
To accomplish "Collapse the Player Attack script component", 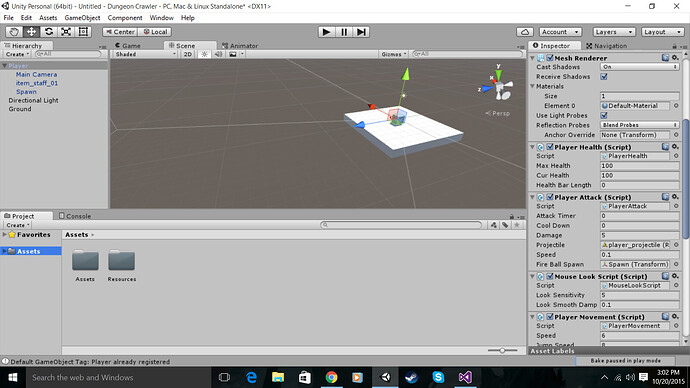I will (x=532, y=197).
